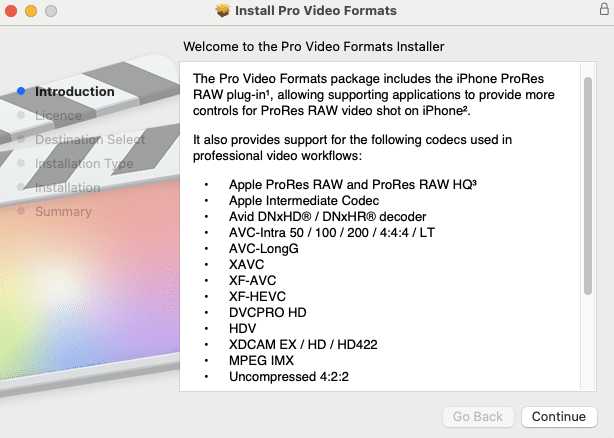The image size is (614, 438).
Task: Click the blue bullet beside Introduction
Action: (21, 91)
